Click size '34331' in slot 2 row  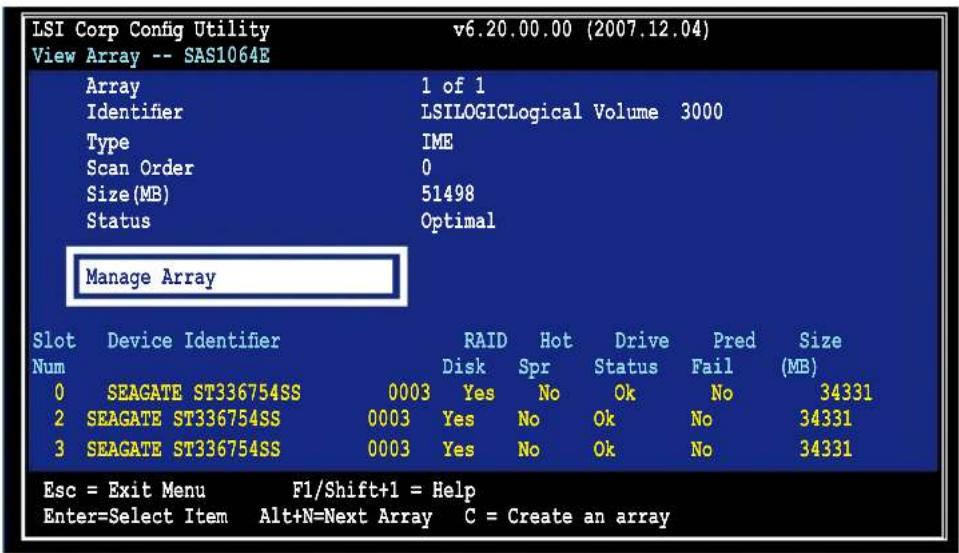825,418
